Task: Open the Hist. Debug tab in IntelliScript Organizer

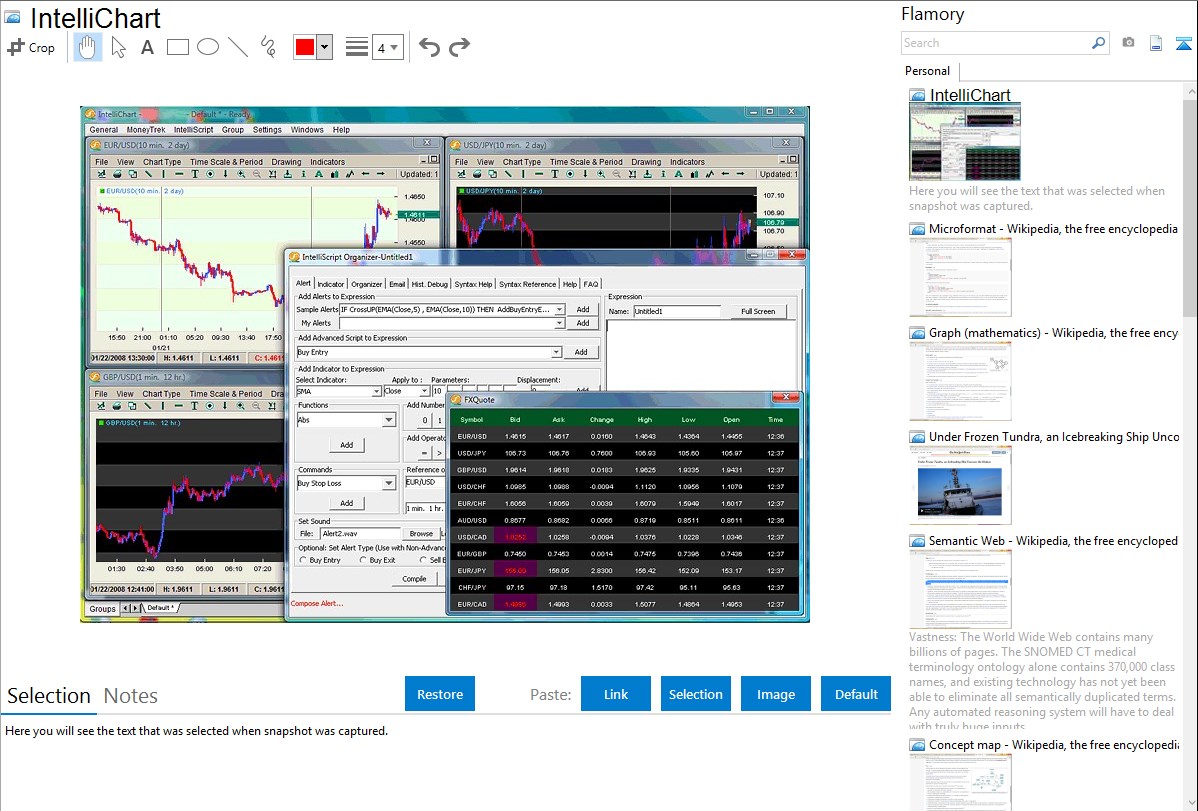Action: pos(429,284)
